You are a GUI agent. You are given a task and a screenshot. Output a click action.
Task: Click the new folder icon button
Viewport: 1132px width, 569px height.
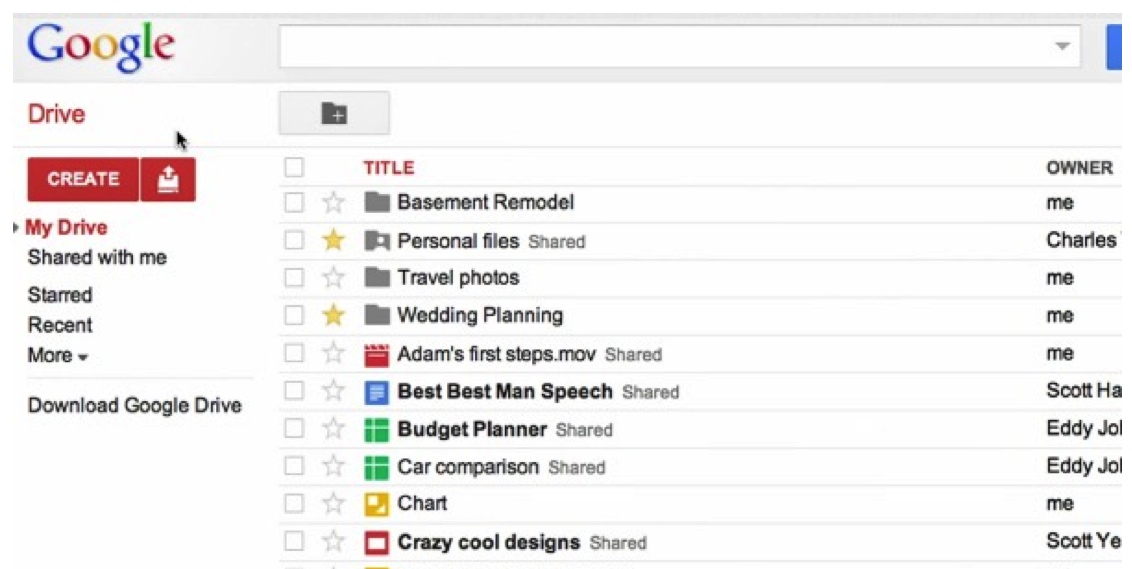[x=334, y=113]
